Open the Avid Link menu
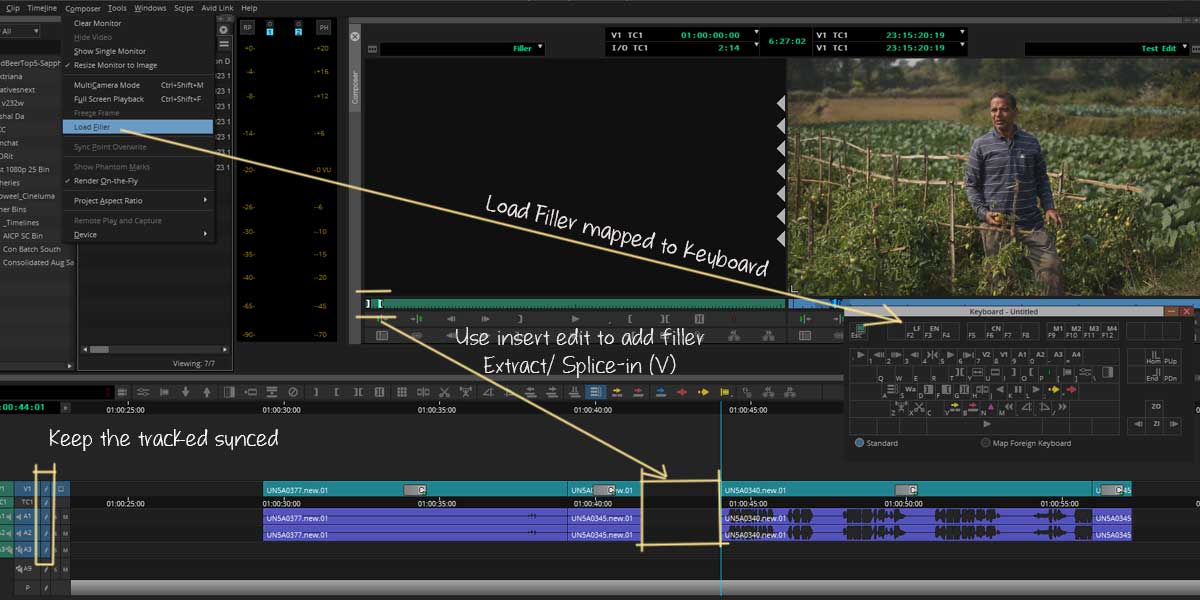The width and height of the screenshot is (1200, 600). click(x=218, y=8)
